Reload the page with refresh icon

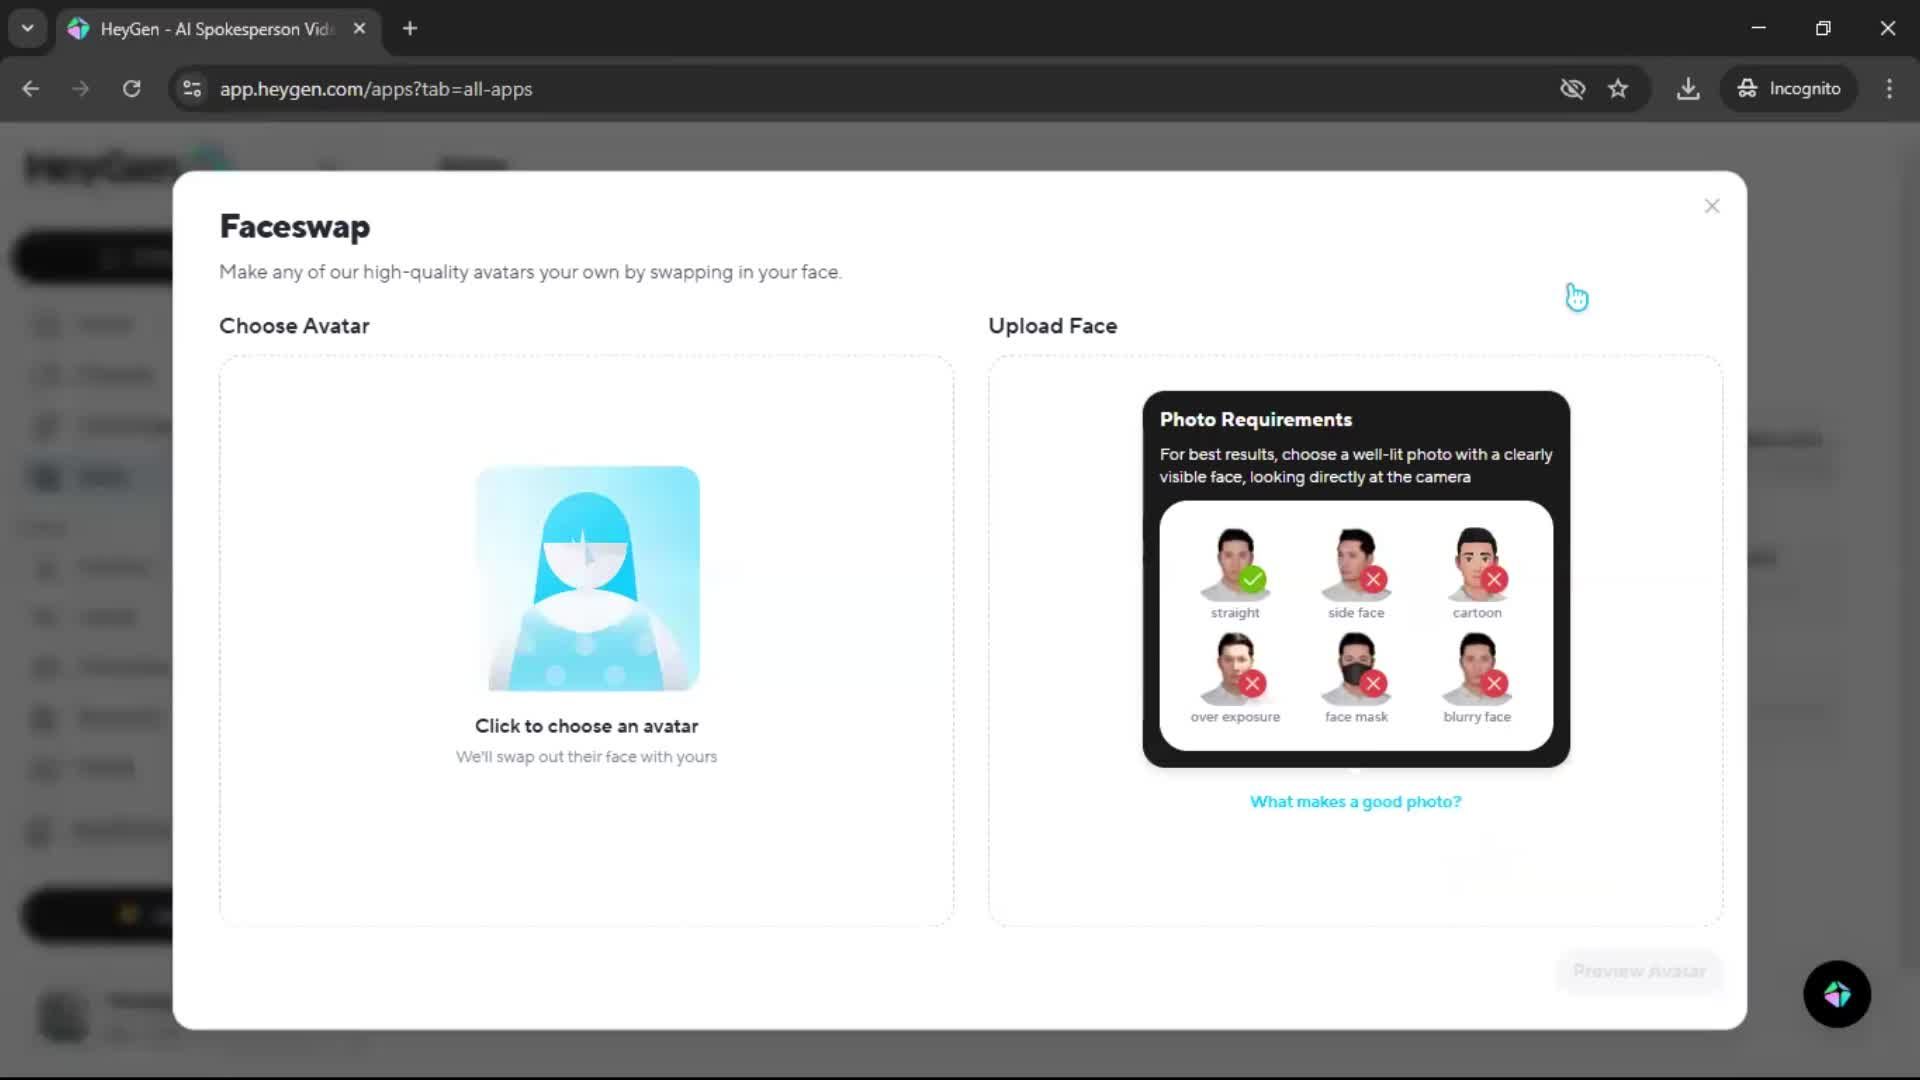[x=131, y=89]
